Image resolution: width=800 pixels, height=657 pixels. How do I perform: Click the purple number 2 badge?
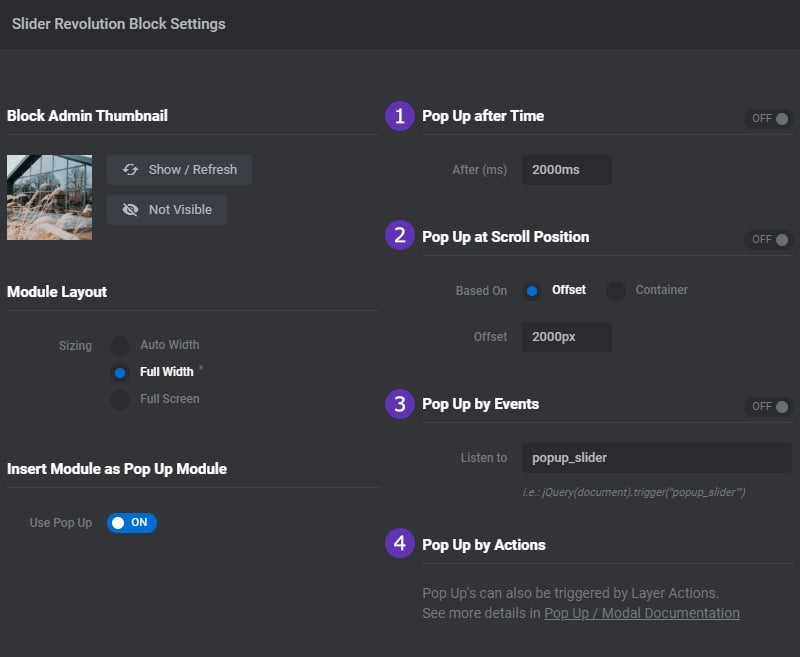(400, 235)
